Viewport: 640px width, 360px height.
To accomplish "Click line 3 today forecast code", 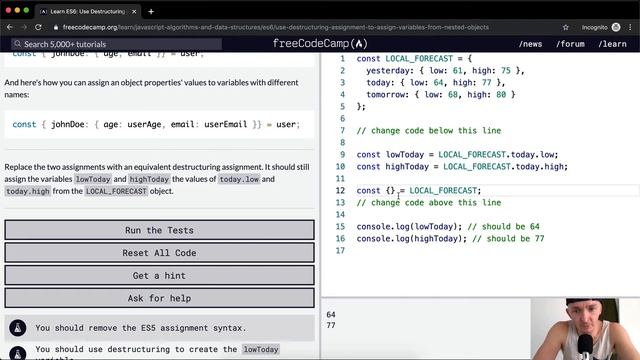I will pyautogui.click(x=436, y=82).
